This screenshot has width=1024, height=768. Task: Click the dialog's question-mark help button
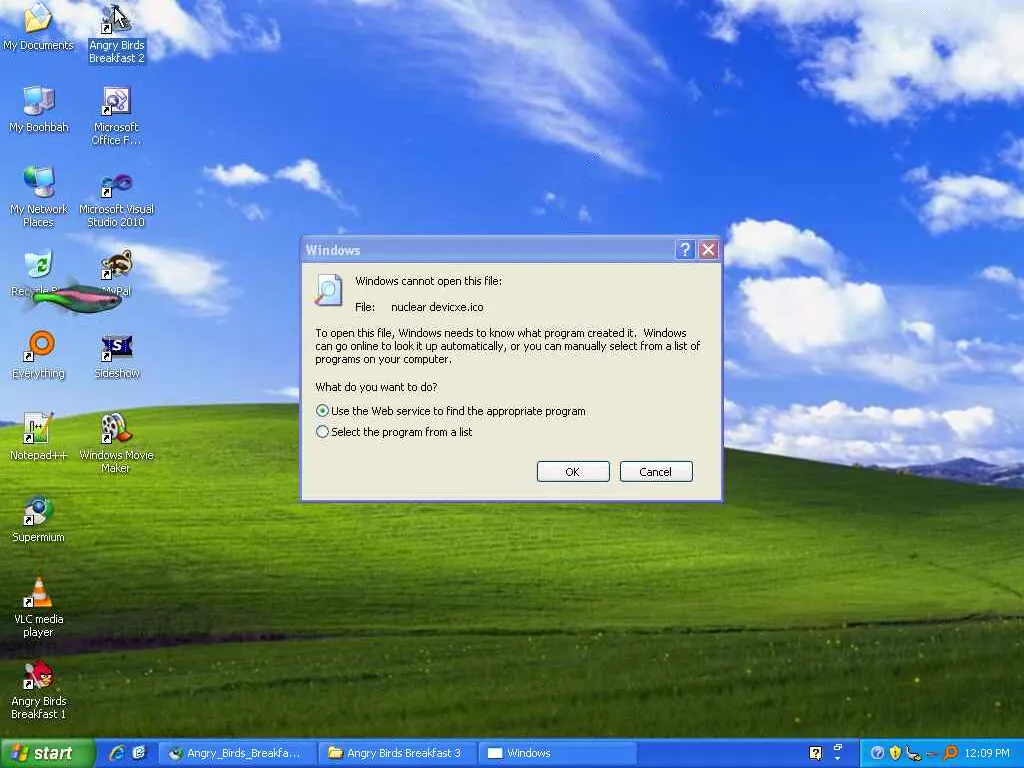684,249
